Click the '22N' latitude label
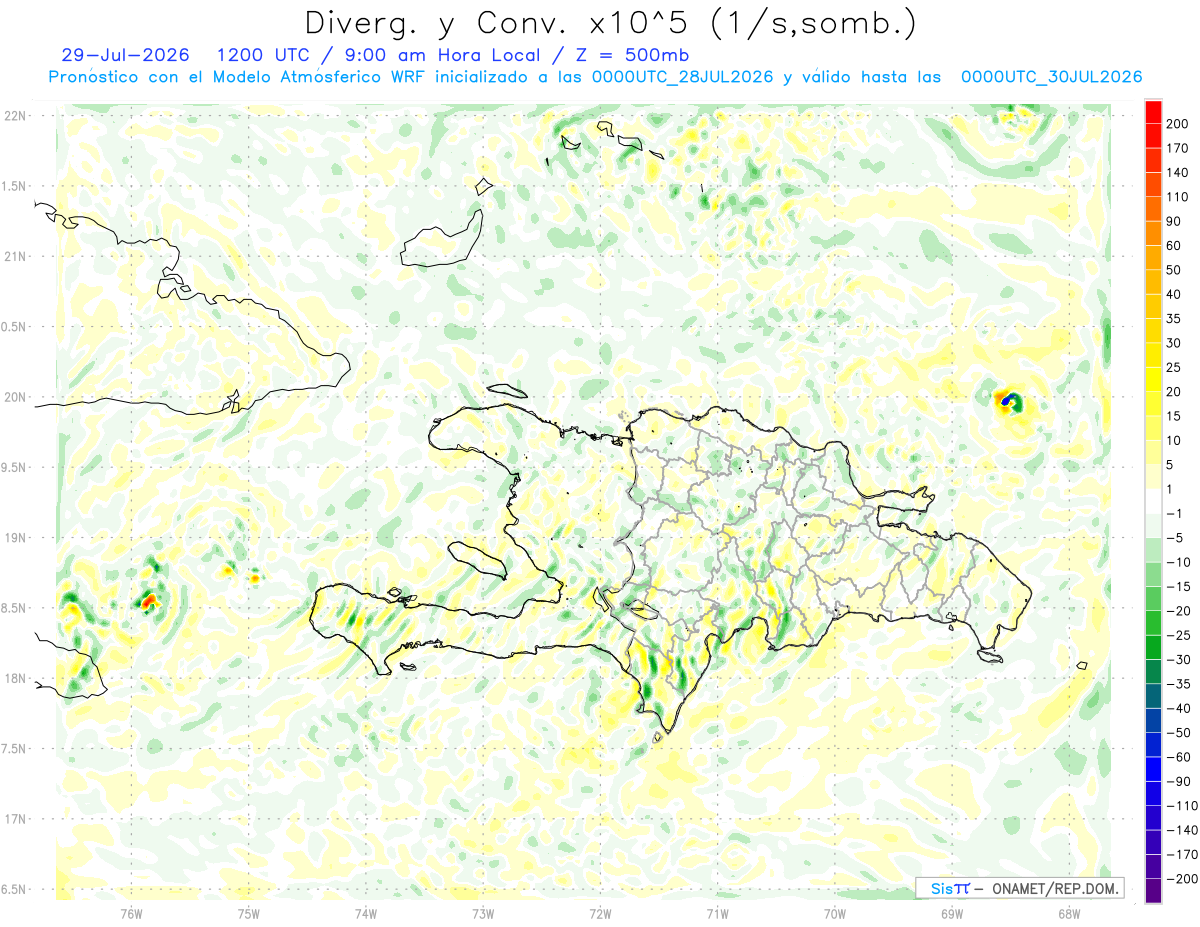Viewport: 1200px width, 927px height. pyautogui.click(x=14, y=115)
